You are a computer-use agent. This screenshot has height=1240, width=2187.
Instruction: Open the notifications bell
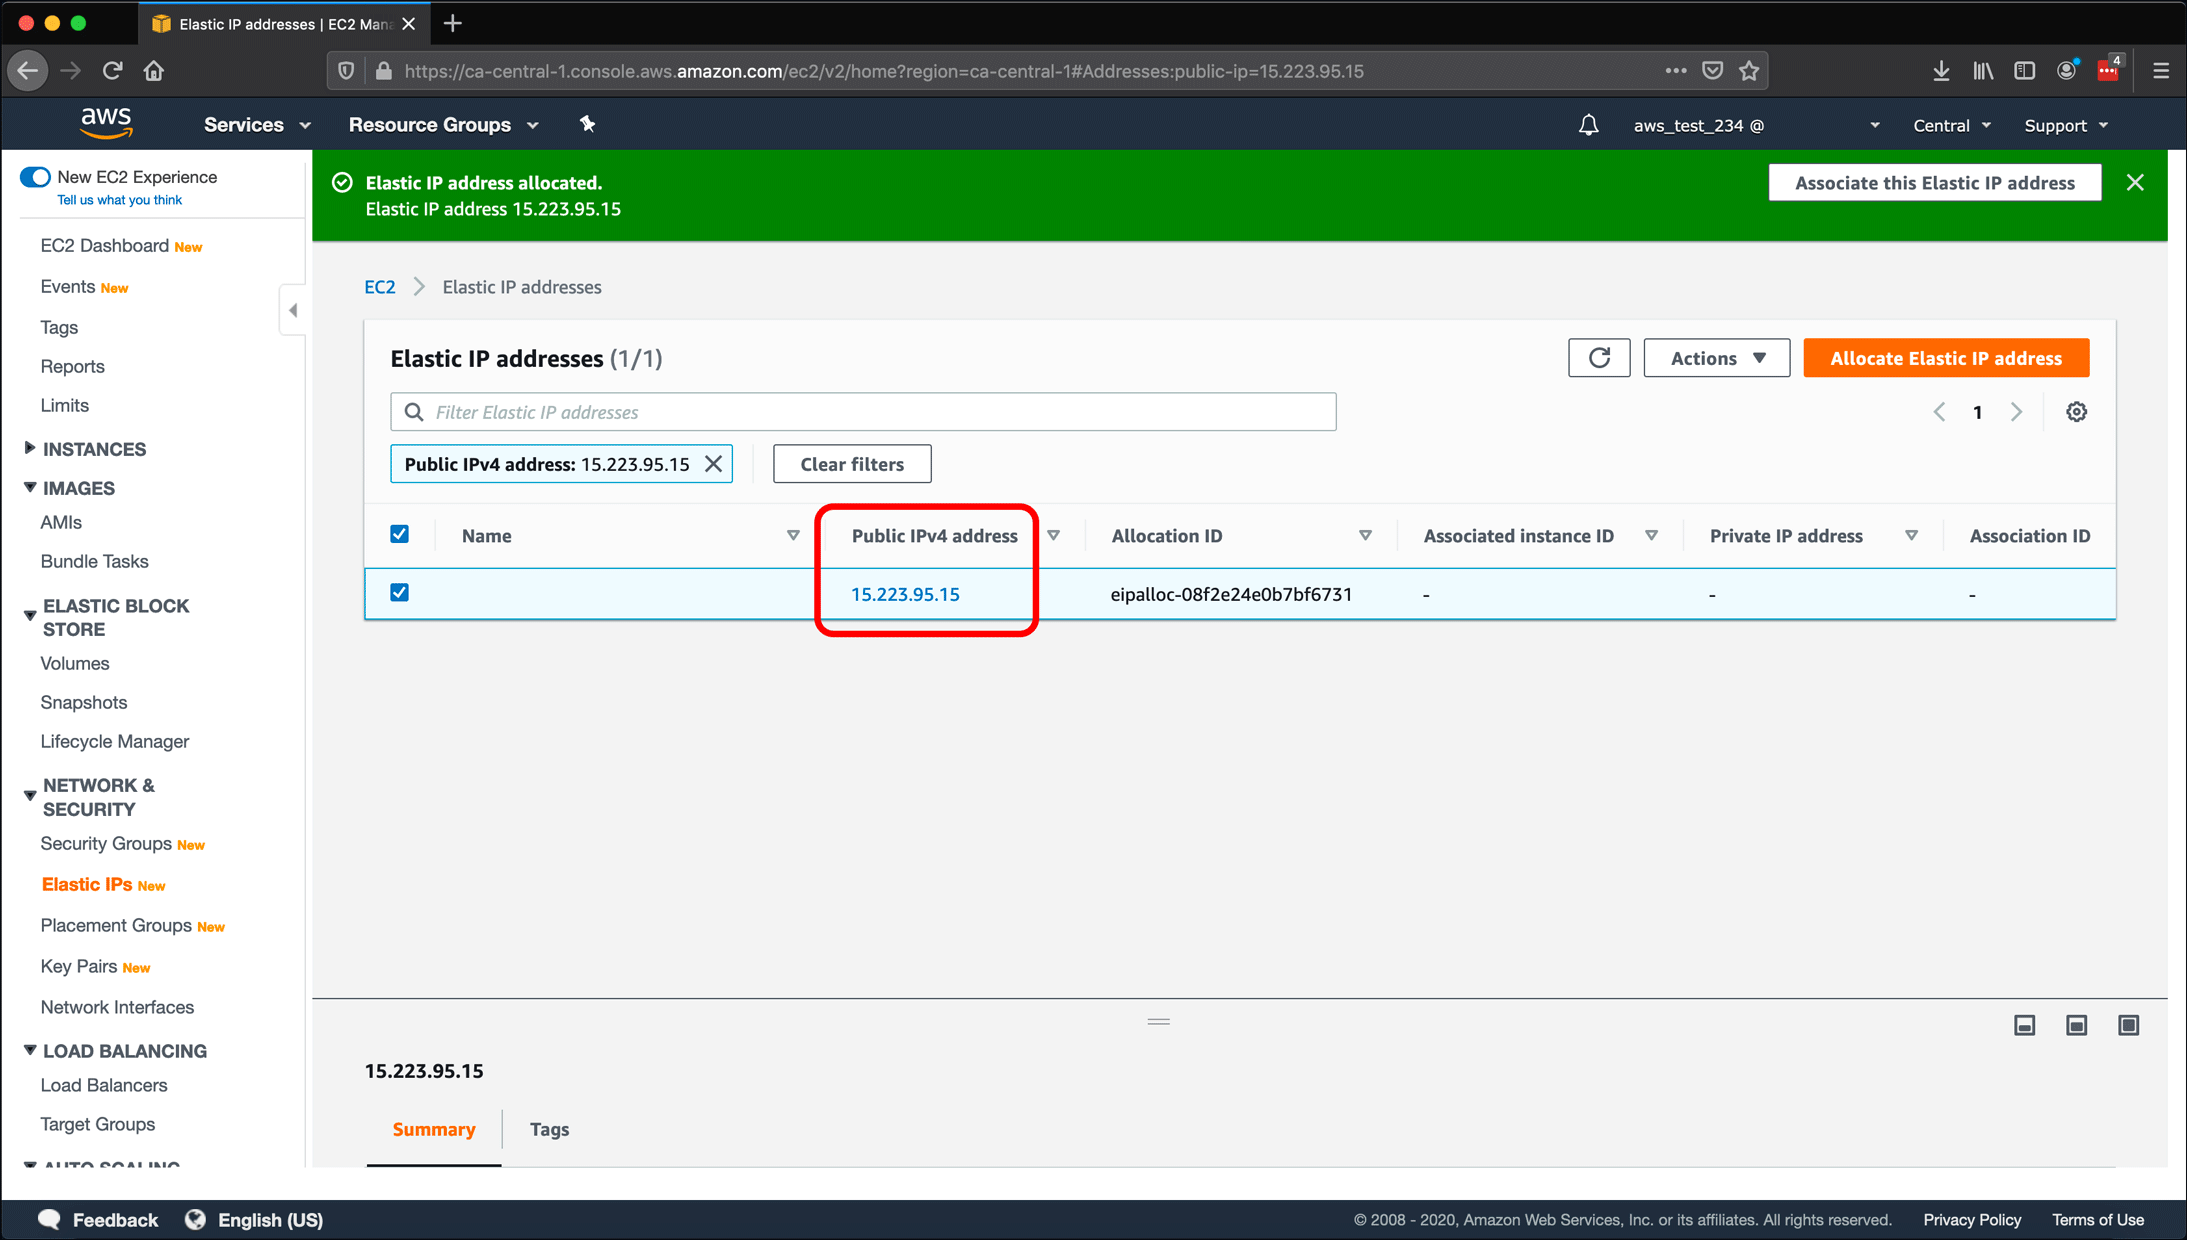1588,125
